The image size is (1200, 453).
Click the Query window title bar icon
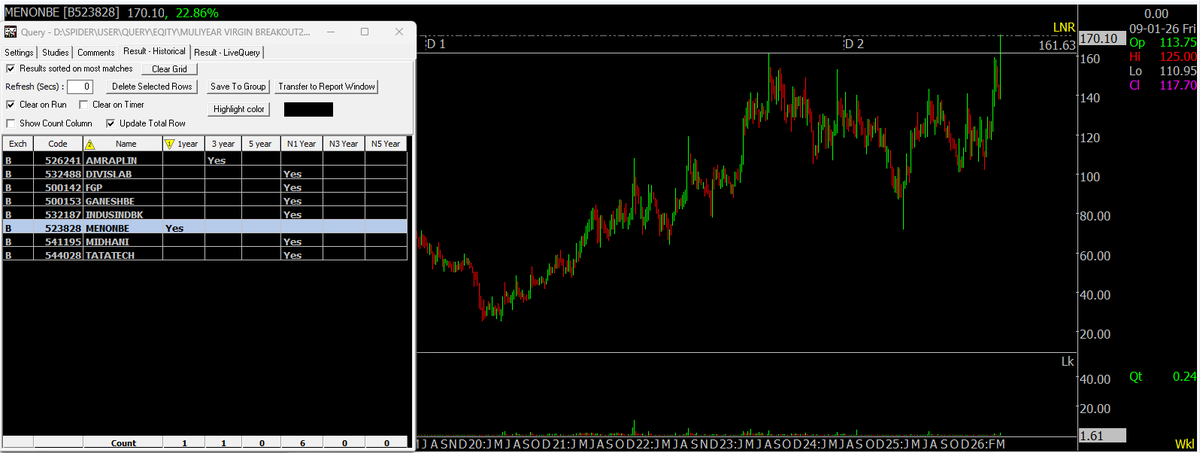tap(9, 31)
